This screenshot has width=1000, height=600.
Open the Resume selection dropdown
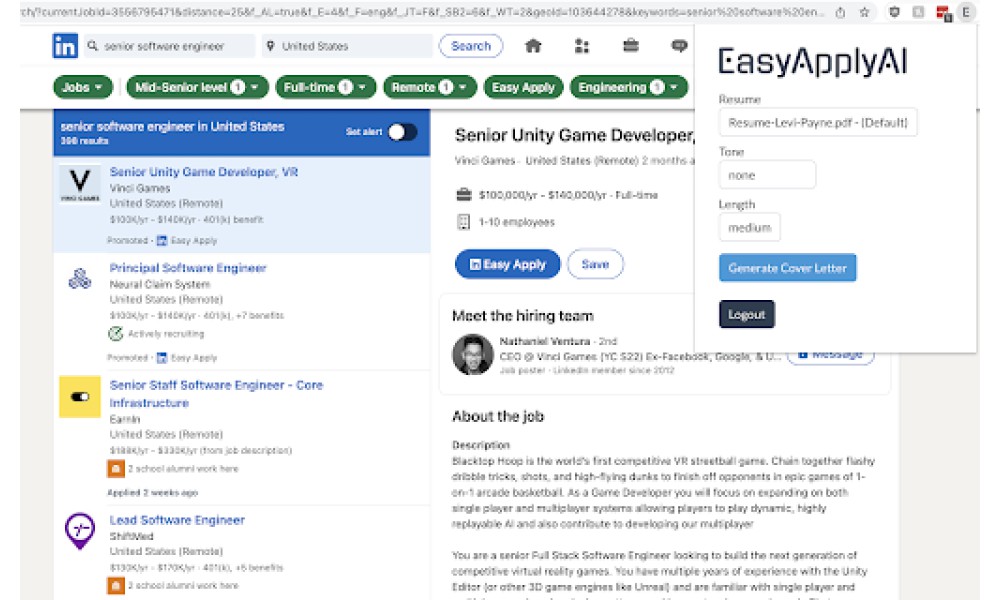coord(818,122)
